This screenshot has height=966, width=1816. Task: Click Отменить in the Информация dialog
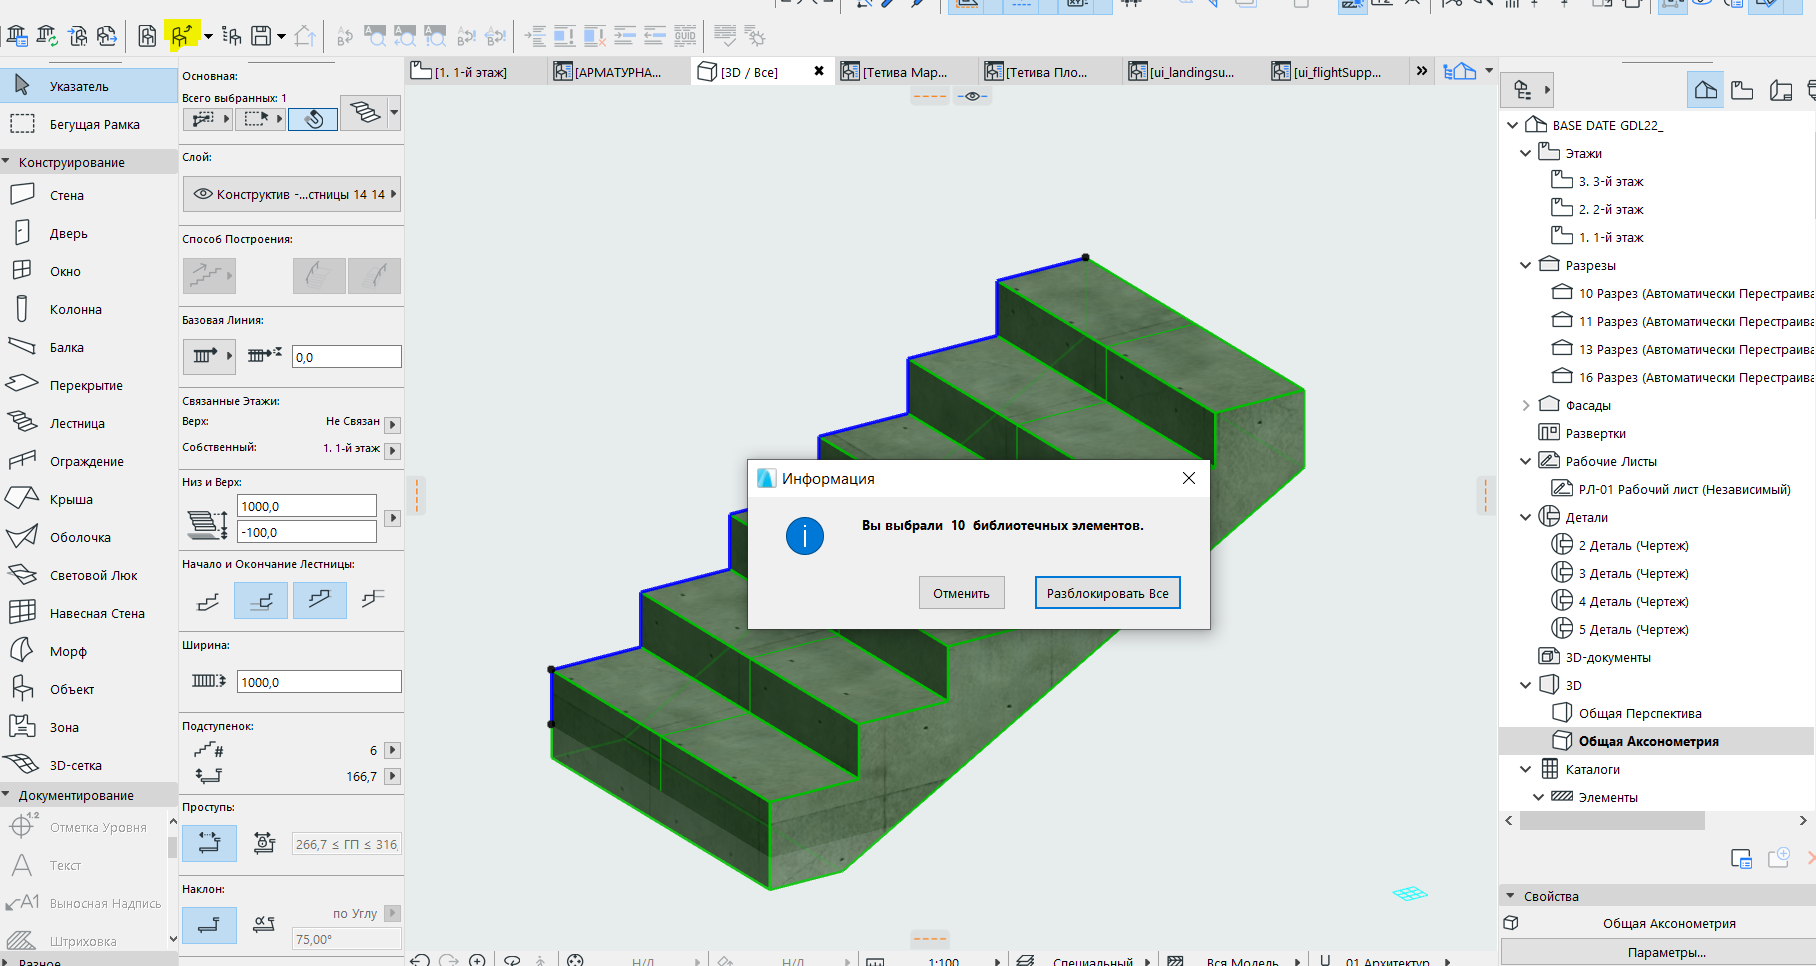tap(961, 593)
